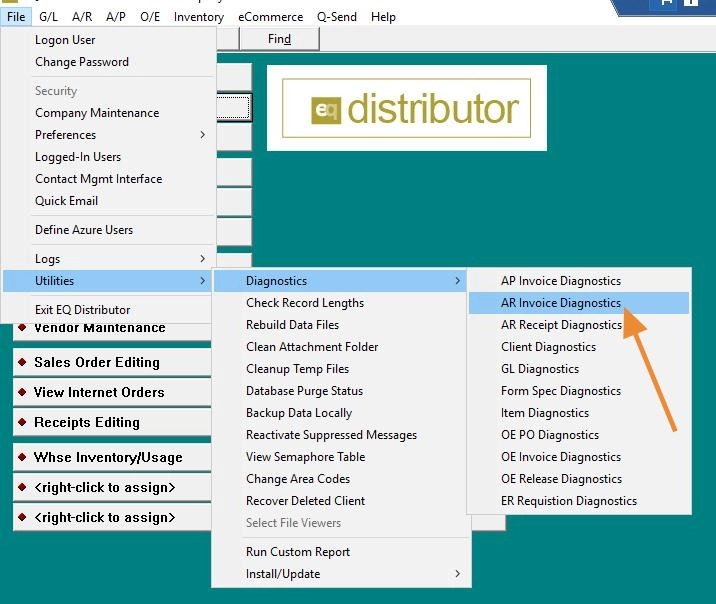Viewport: 716px width, 604px height.
Task: Choose Form Spec Diagnostics
Action: (579, 390)
